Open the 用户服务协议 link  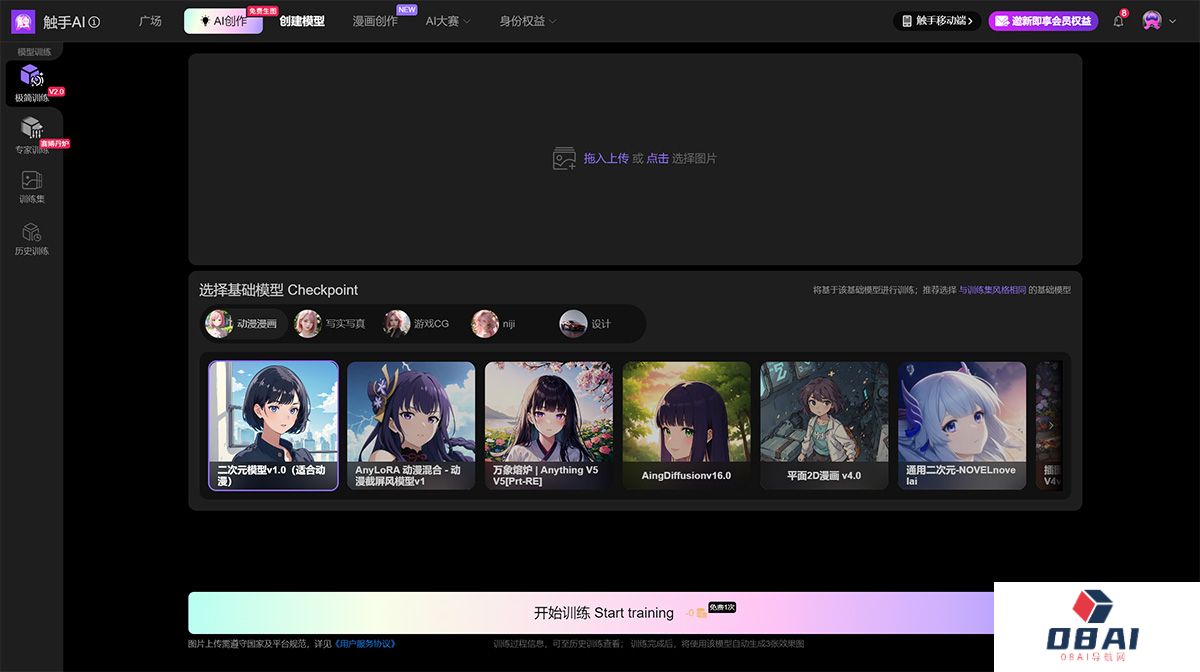coord(365,644)
